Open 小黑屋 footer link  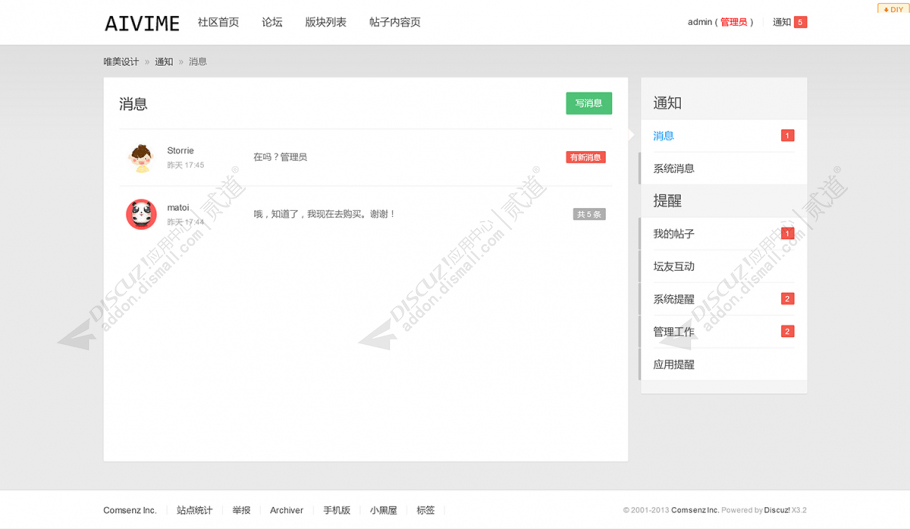coord(383,510)
